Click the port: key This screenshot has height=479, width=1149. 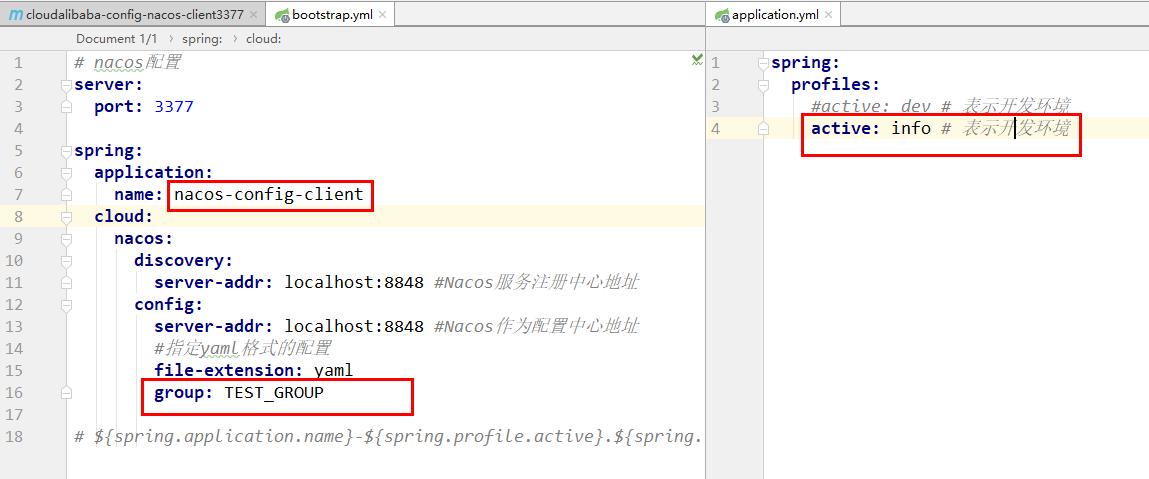(x=119, y=107)
